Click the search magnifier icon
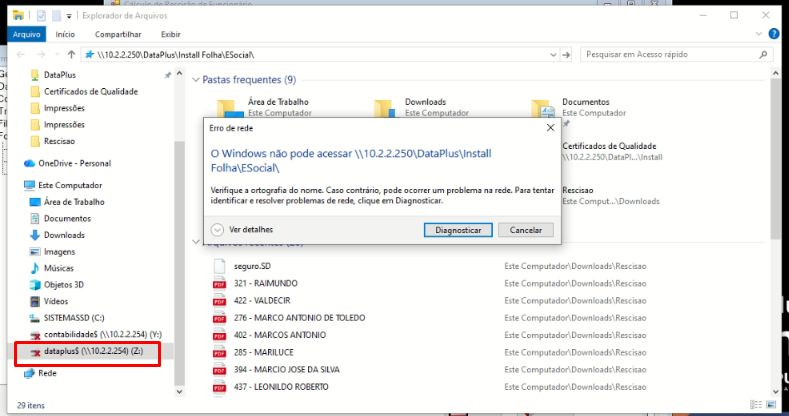 [763, 54]
